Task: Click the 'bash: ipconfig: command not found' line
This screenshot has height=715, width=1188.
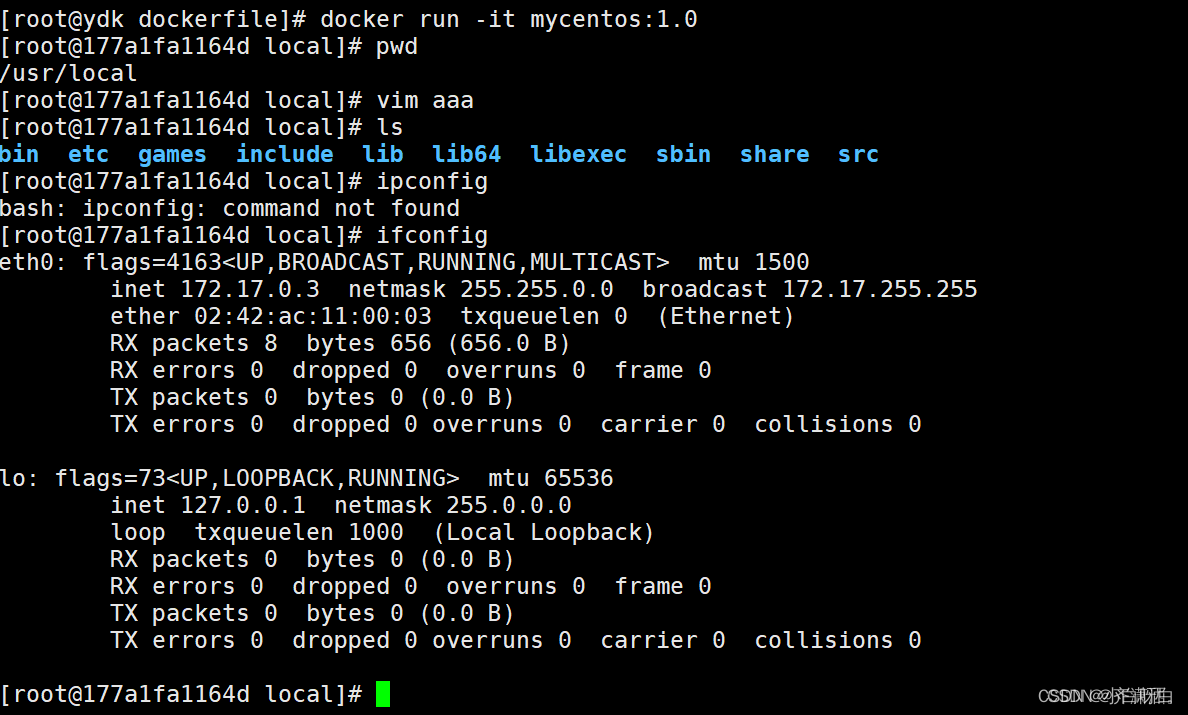Action: [x=230, y=208]
